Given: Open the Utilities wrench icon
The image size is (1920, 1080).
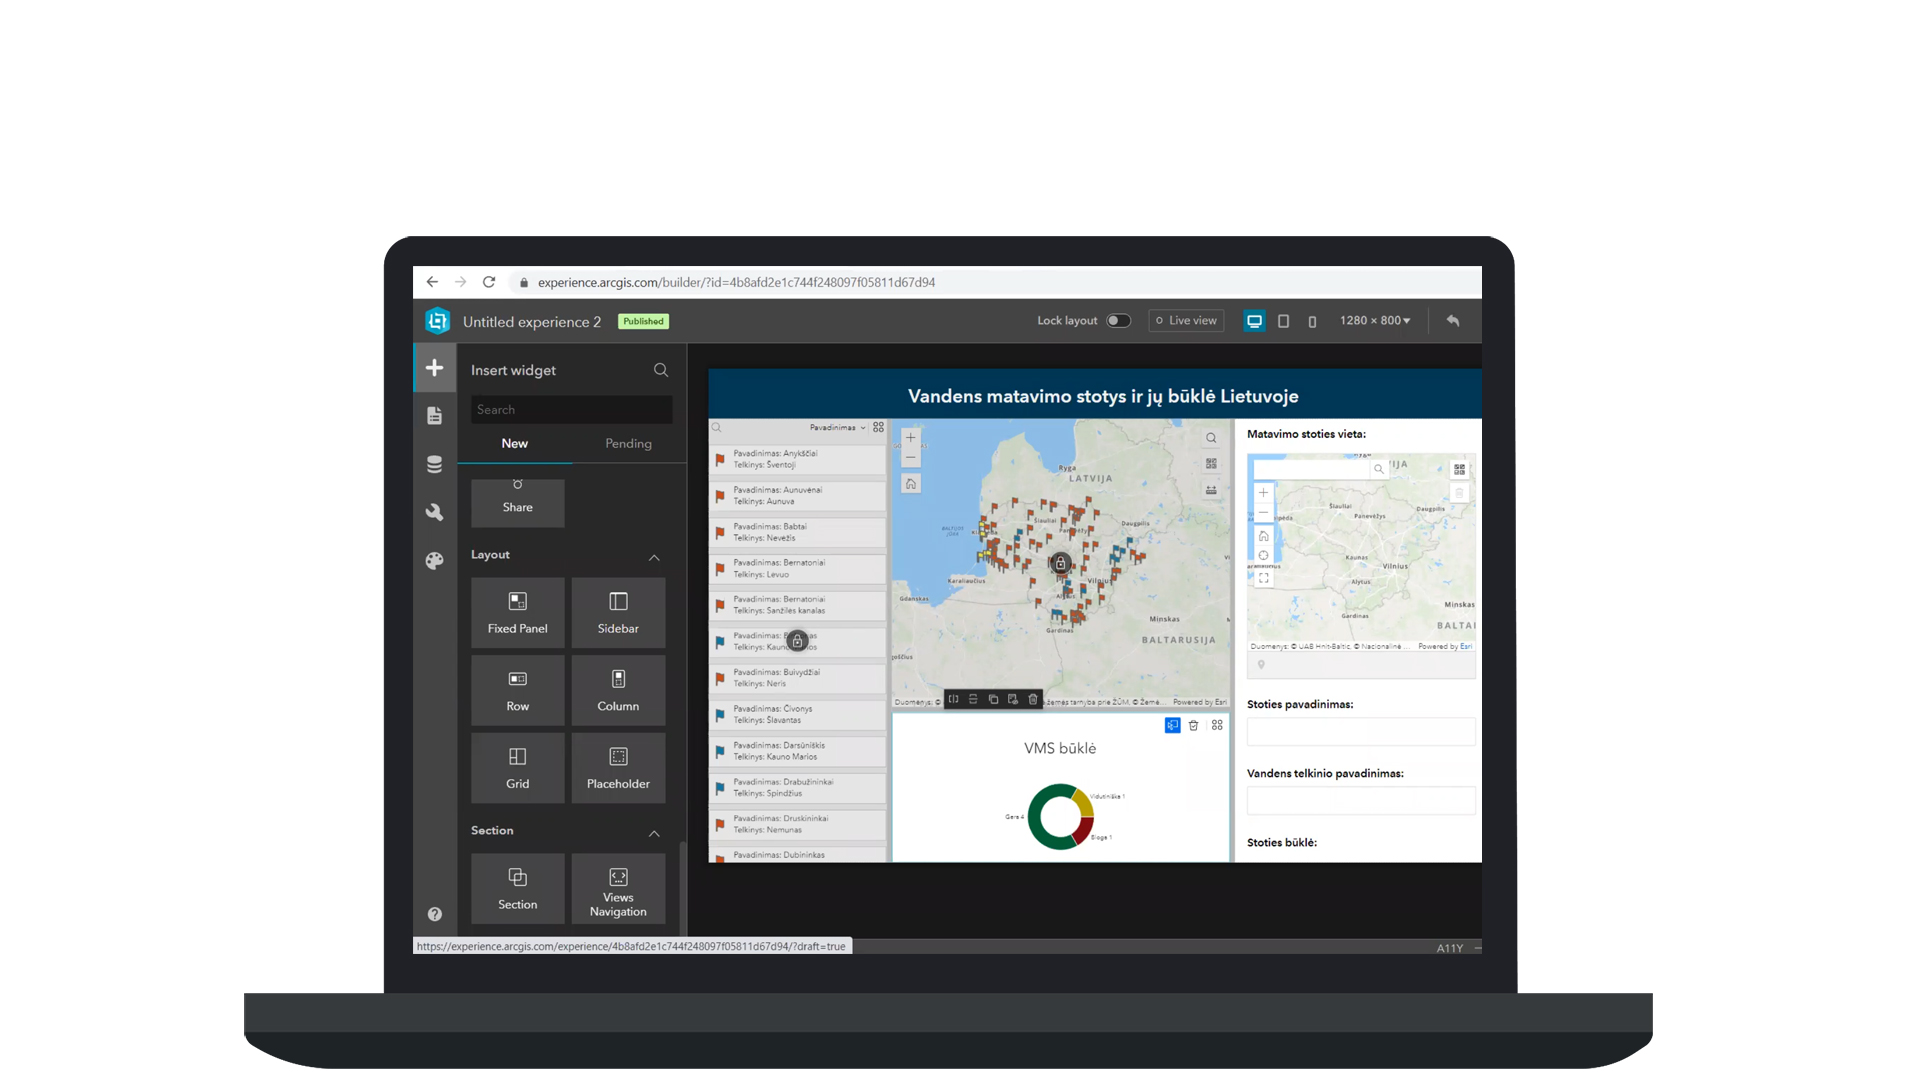Looking at the screenshot, I should coord(434,512).
